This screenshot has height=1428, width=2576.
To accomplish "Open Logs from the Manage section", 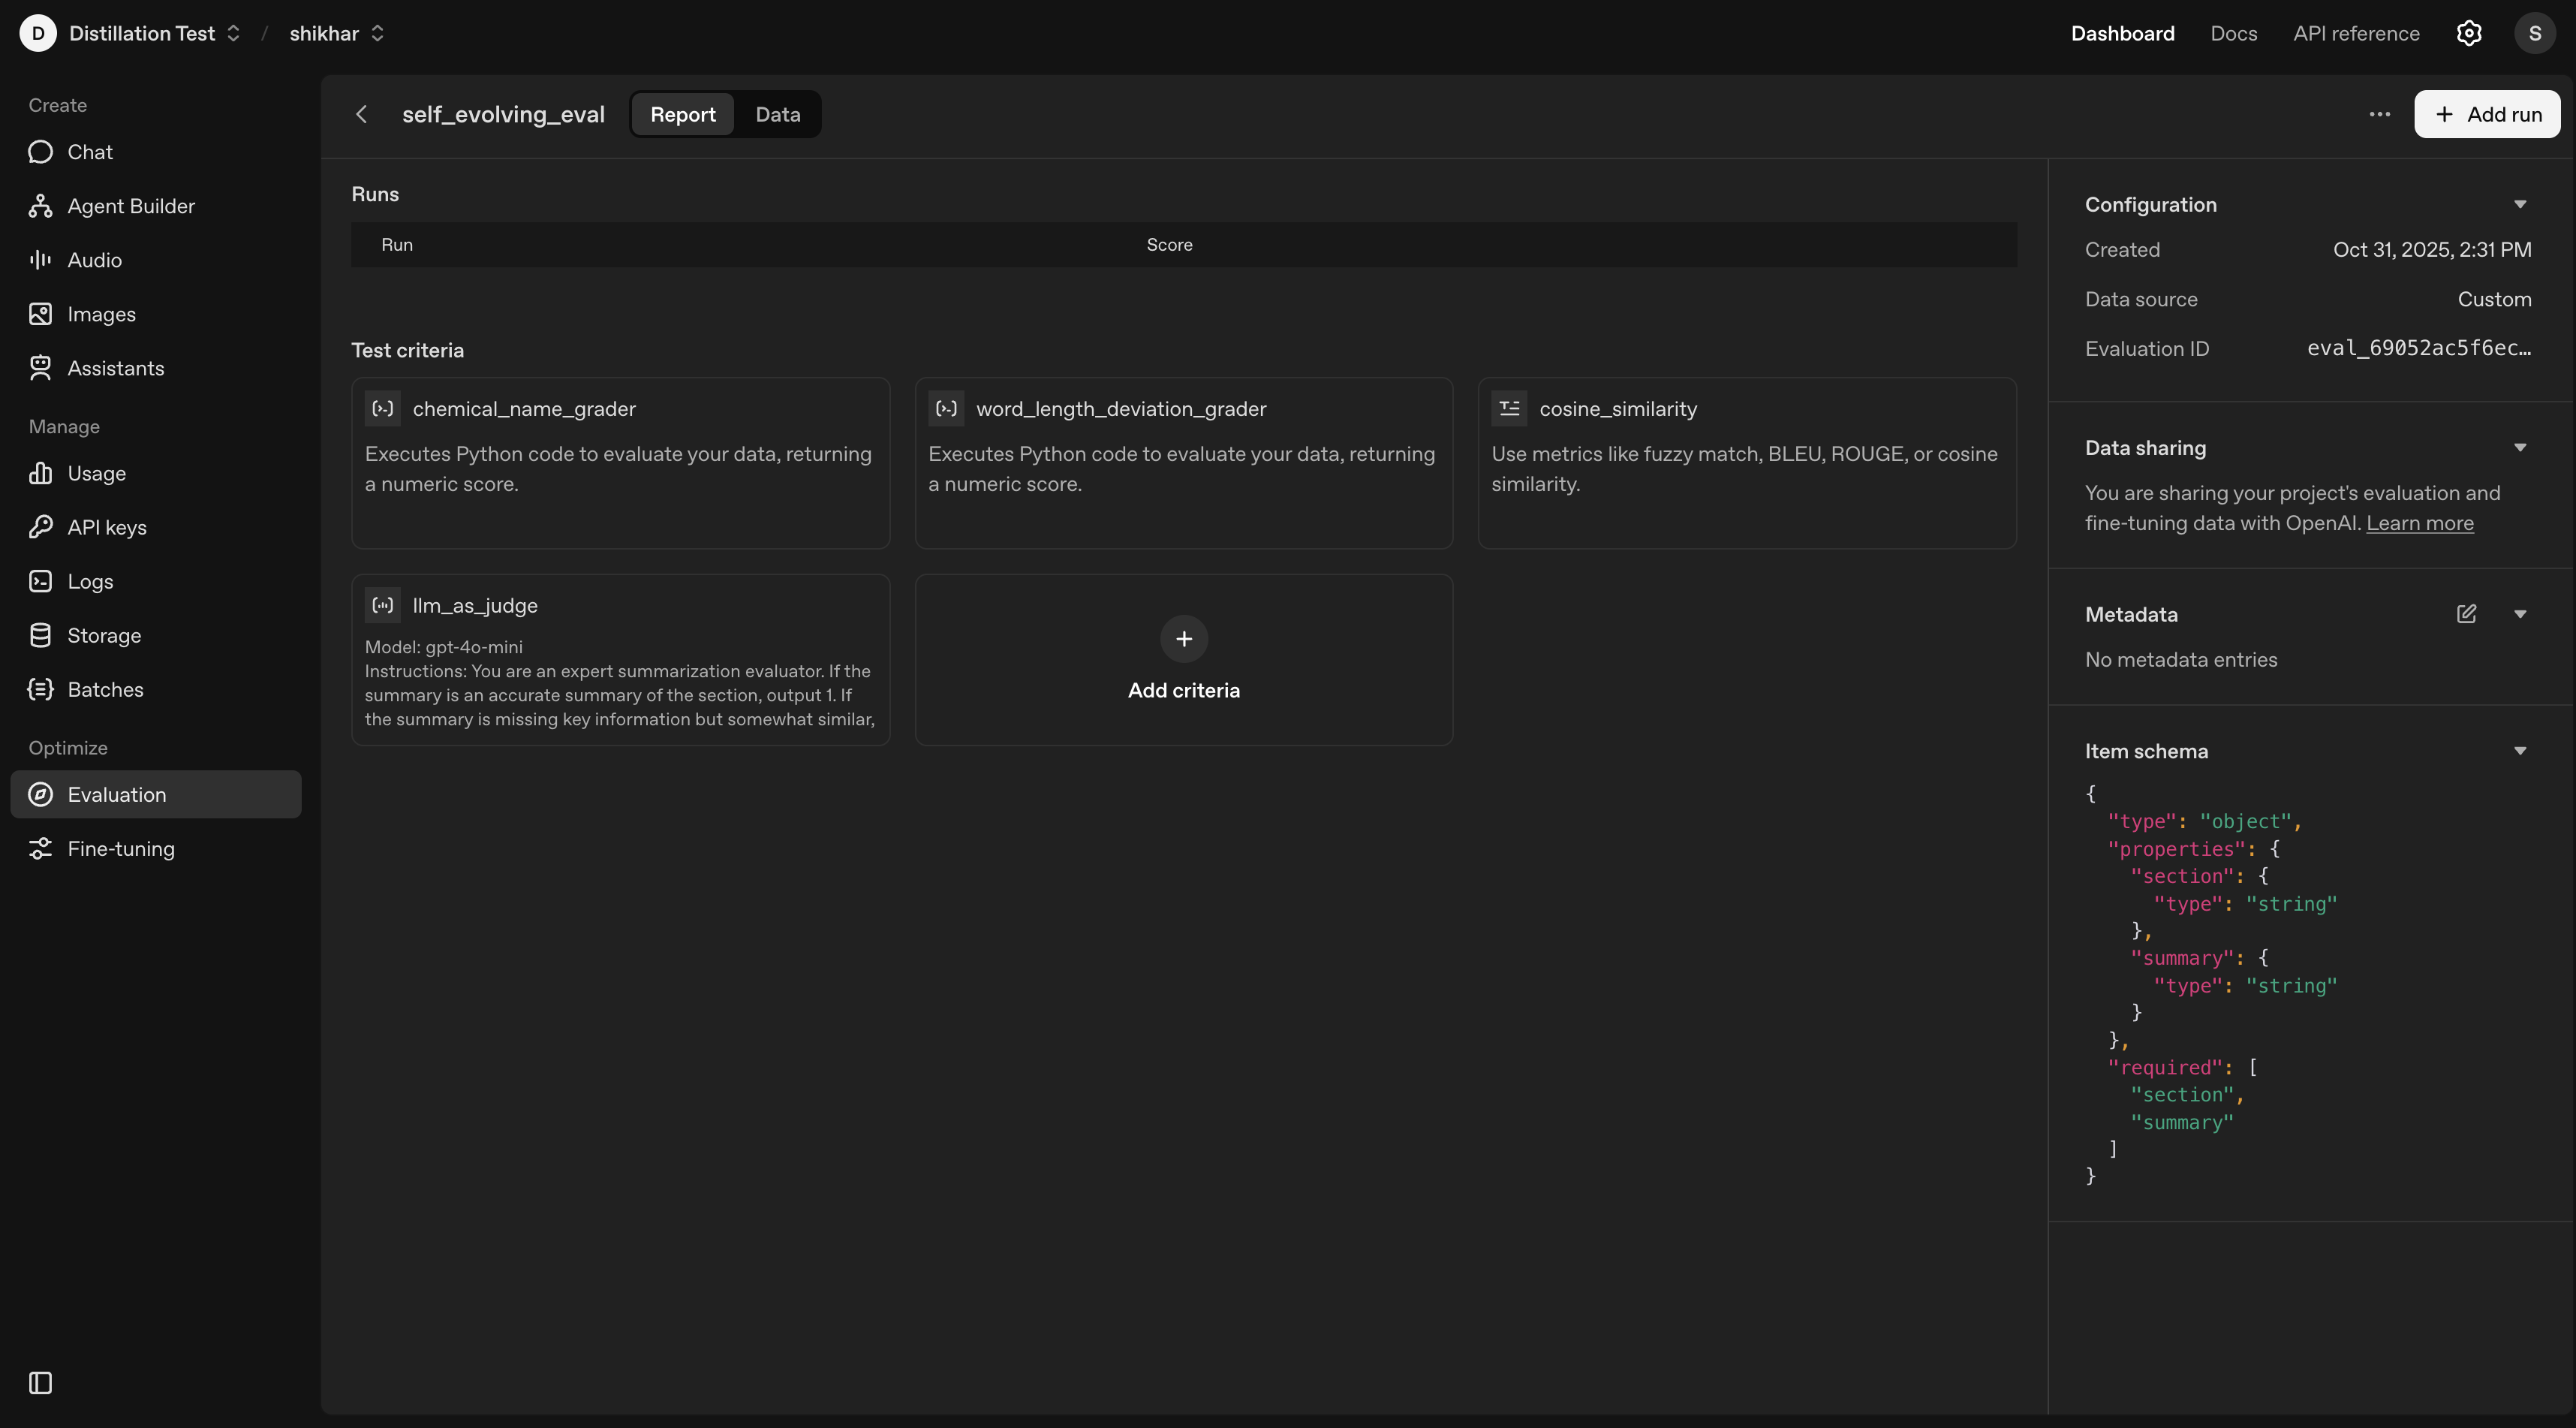I will pos(89,581).
